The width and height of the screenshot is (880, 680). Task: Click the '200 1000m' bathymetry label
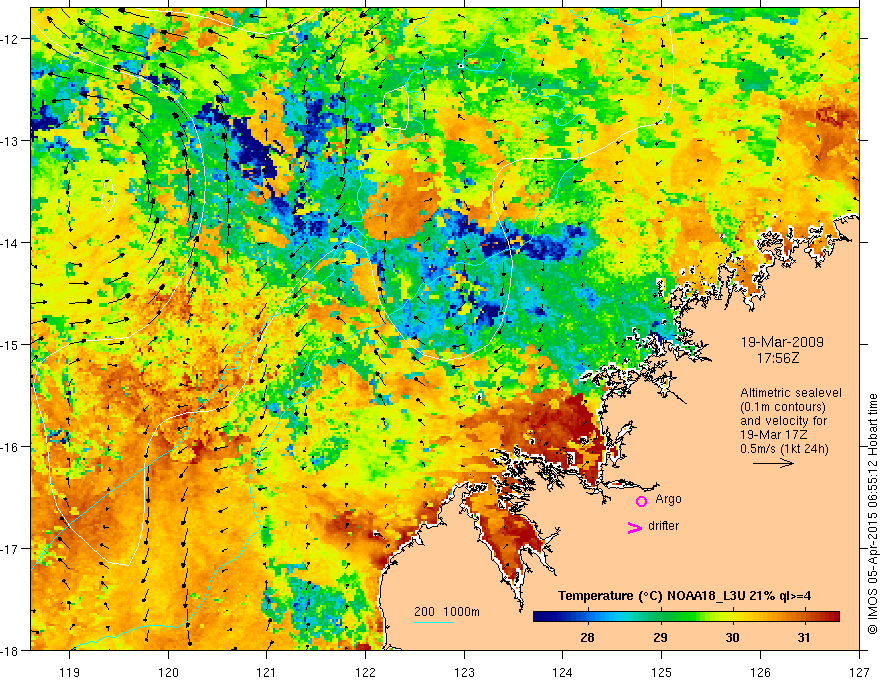pyautogui.click(x=447, y=612)
